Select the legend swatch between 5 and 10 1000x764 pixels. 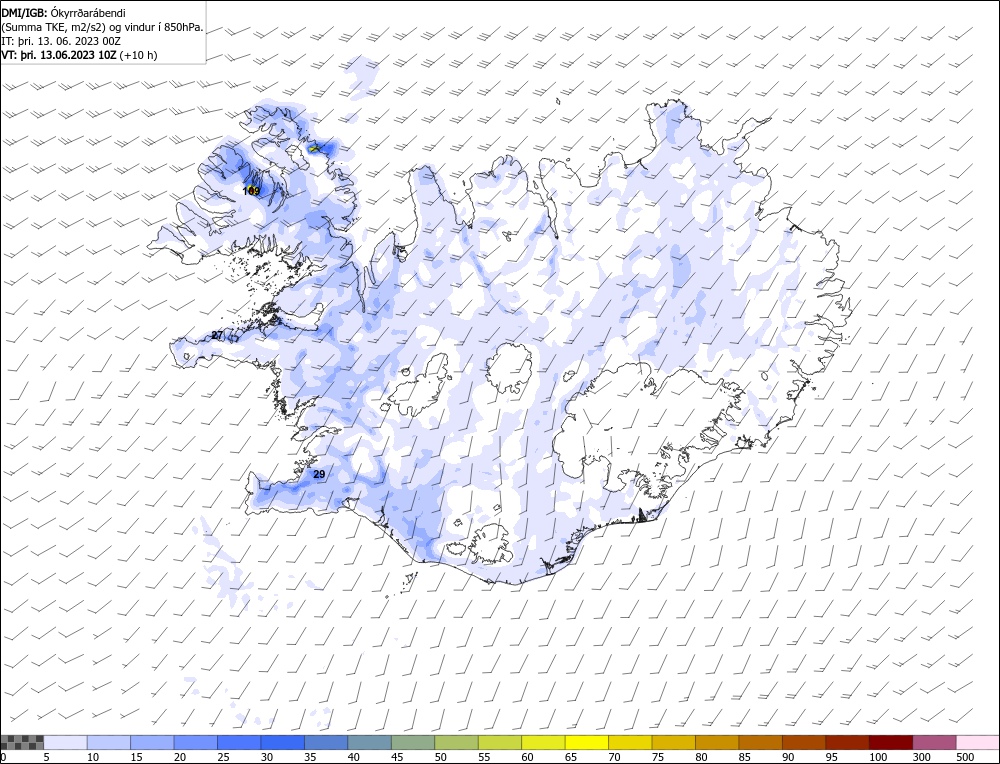(66, 742)
